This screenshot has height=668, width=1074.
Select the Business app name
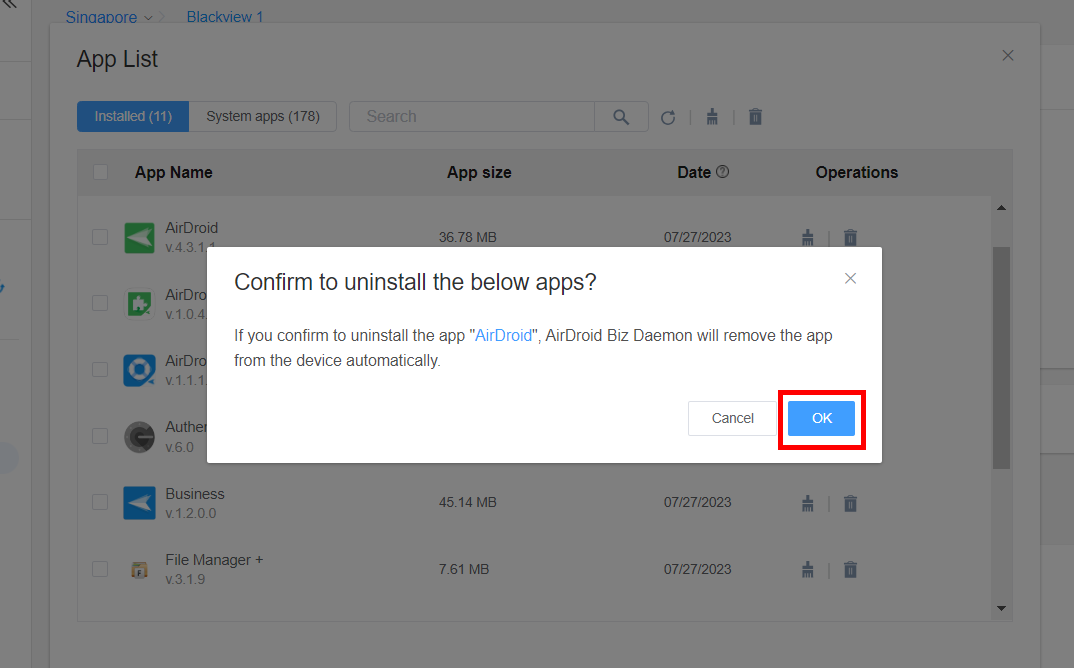pos(195,494)
